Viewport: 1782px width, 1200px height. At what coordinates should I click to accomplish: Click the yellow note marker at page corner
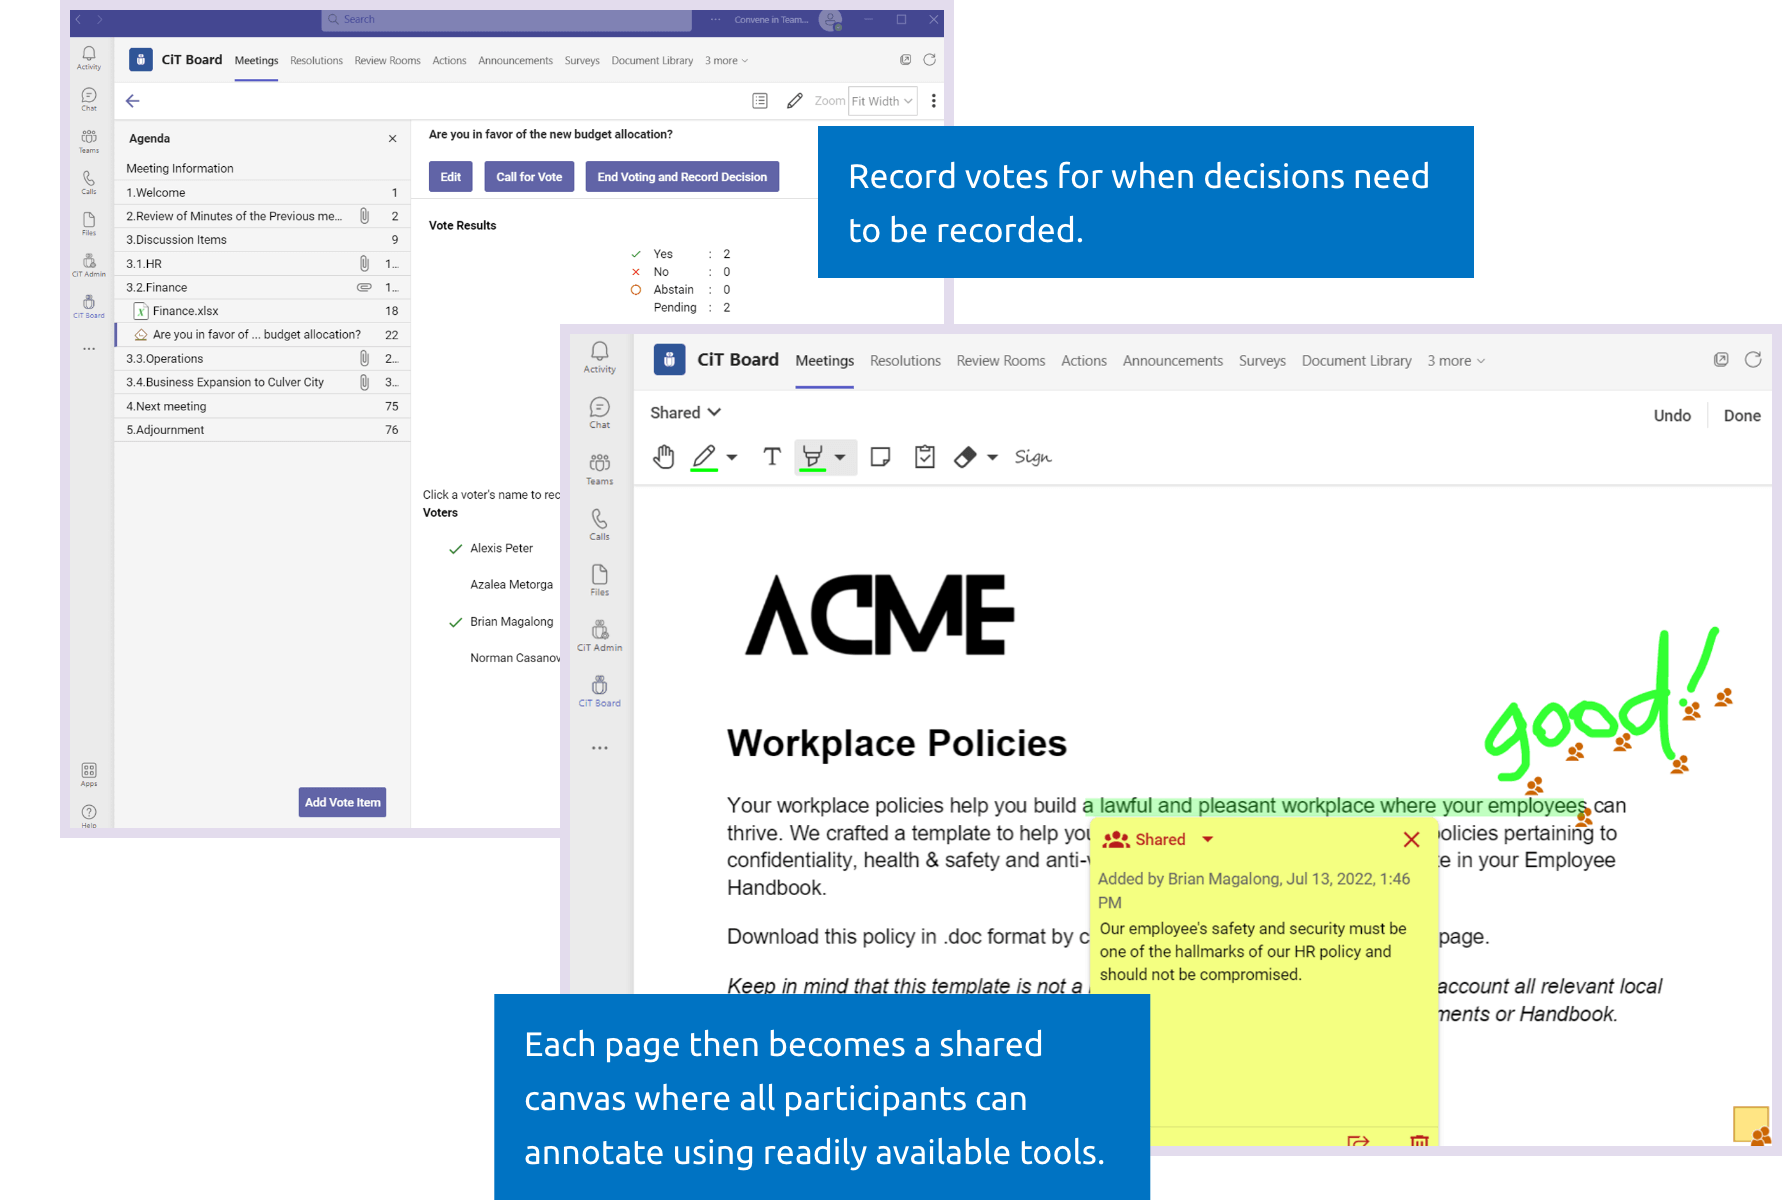click(x=1751, y=1124)
